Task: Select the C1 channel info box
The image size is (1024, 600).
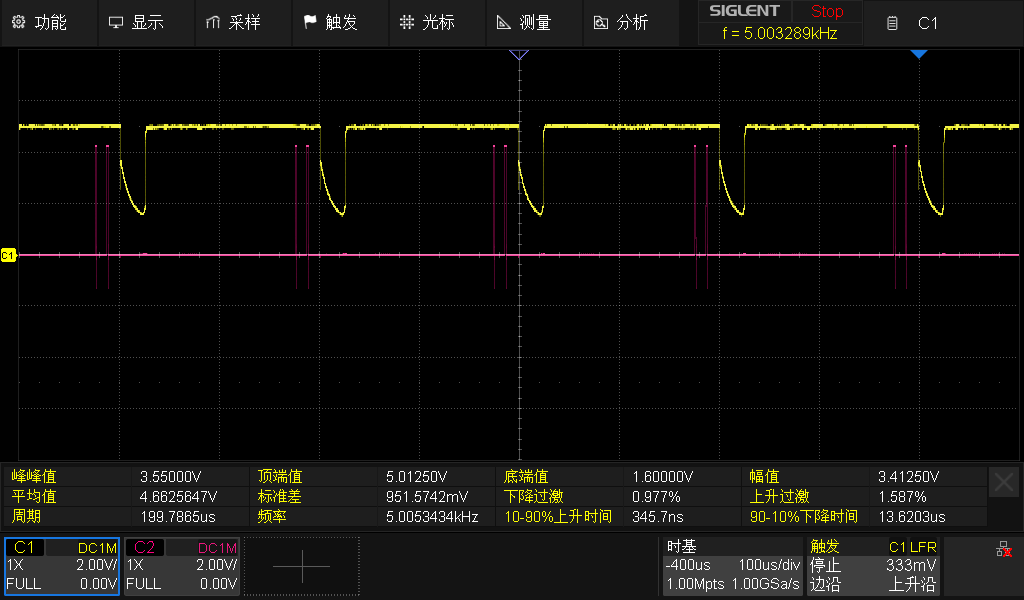Action: [62, 566]
